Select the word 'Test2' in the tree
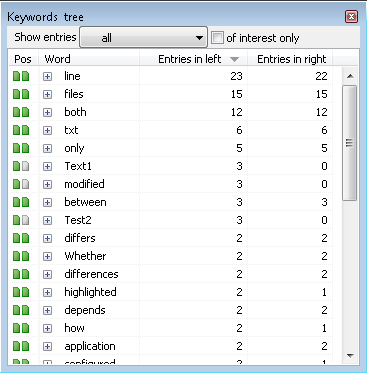This screenshot has width=367, height=373. 78,220
